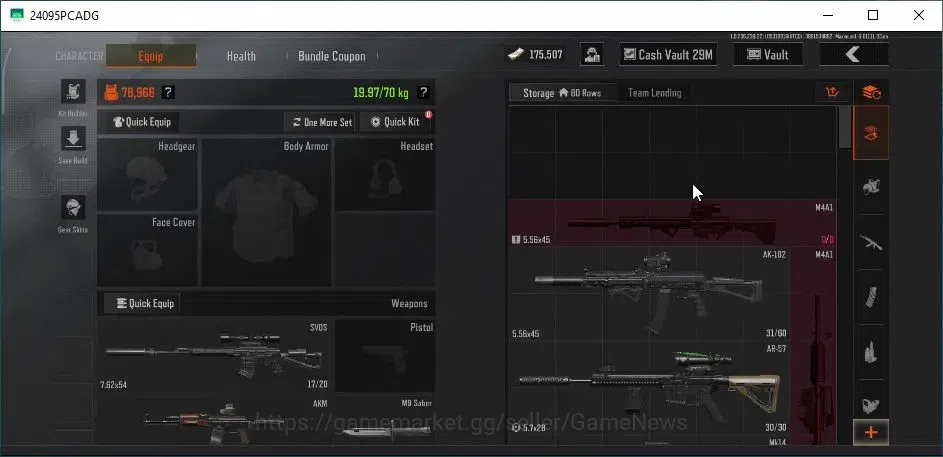943x457 pixels.
Task: Click the 5.56x45 label under AK-102
Action: 526,333
